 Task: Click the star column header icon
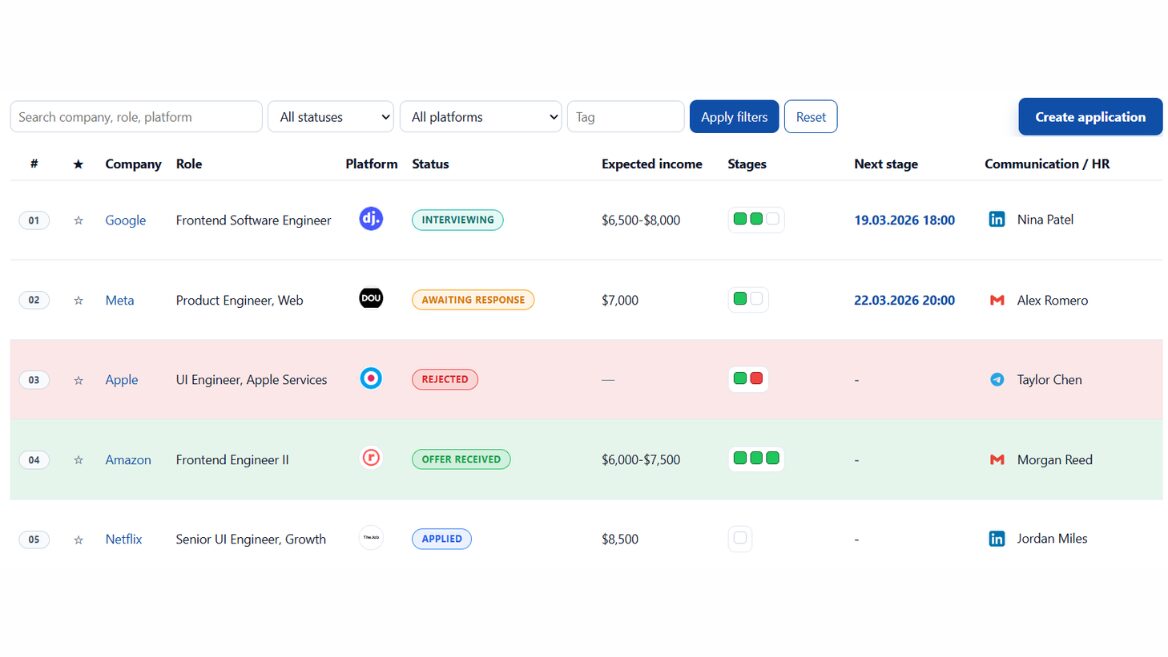coord(78,164)
